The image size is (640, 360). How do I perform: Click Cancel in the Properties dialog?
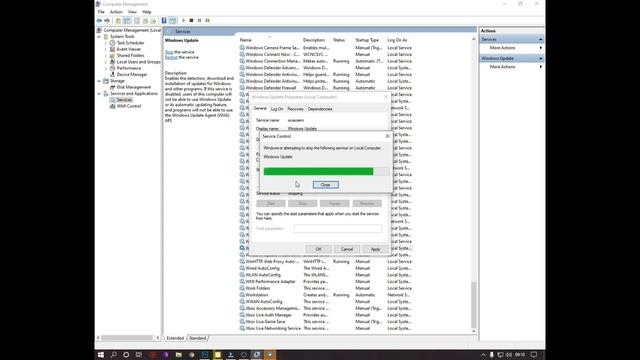point(347,249)
